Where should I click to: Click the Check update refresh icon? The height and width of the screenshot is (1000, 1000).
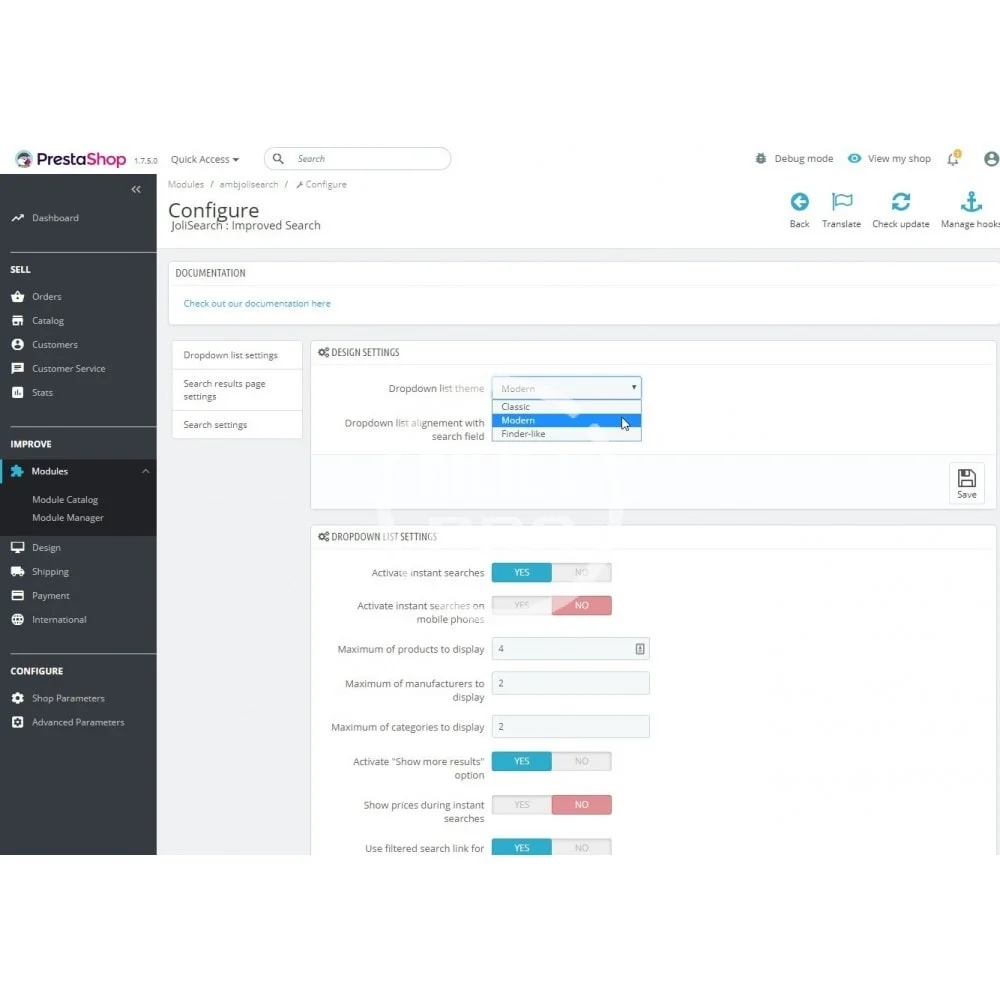[901, 202]
